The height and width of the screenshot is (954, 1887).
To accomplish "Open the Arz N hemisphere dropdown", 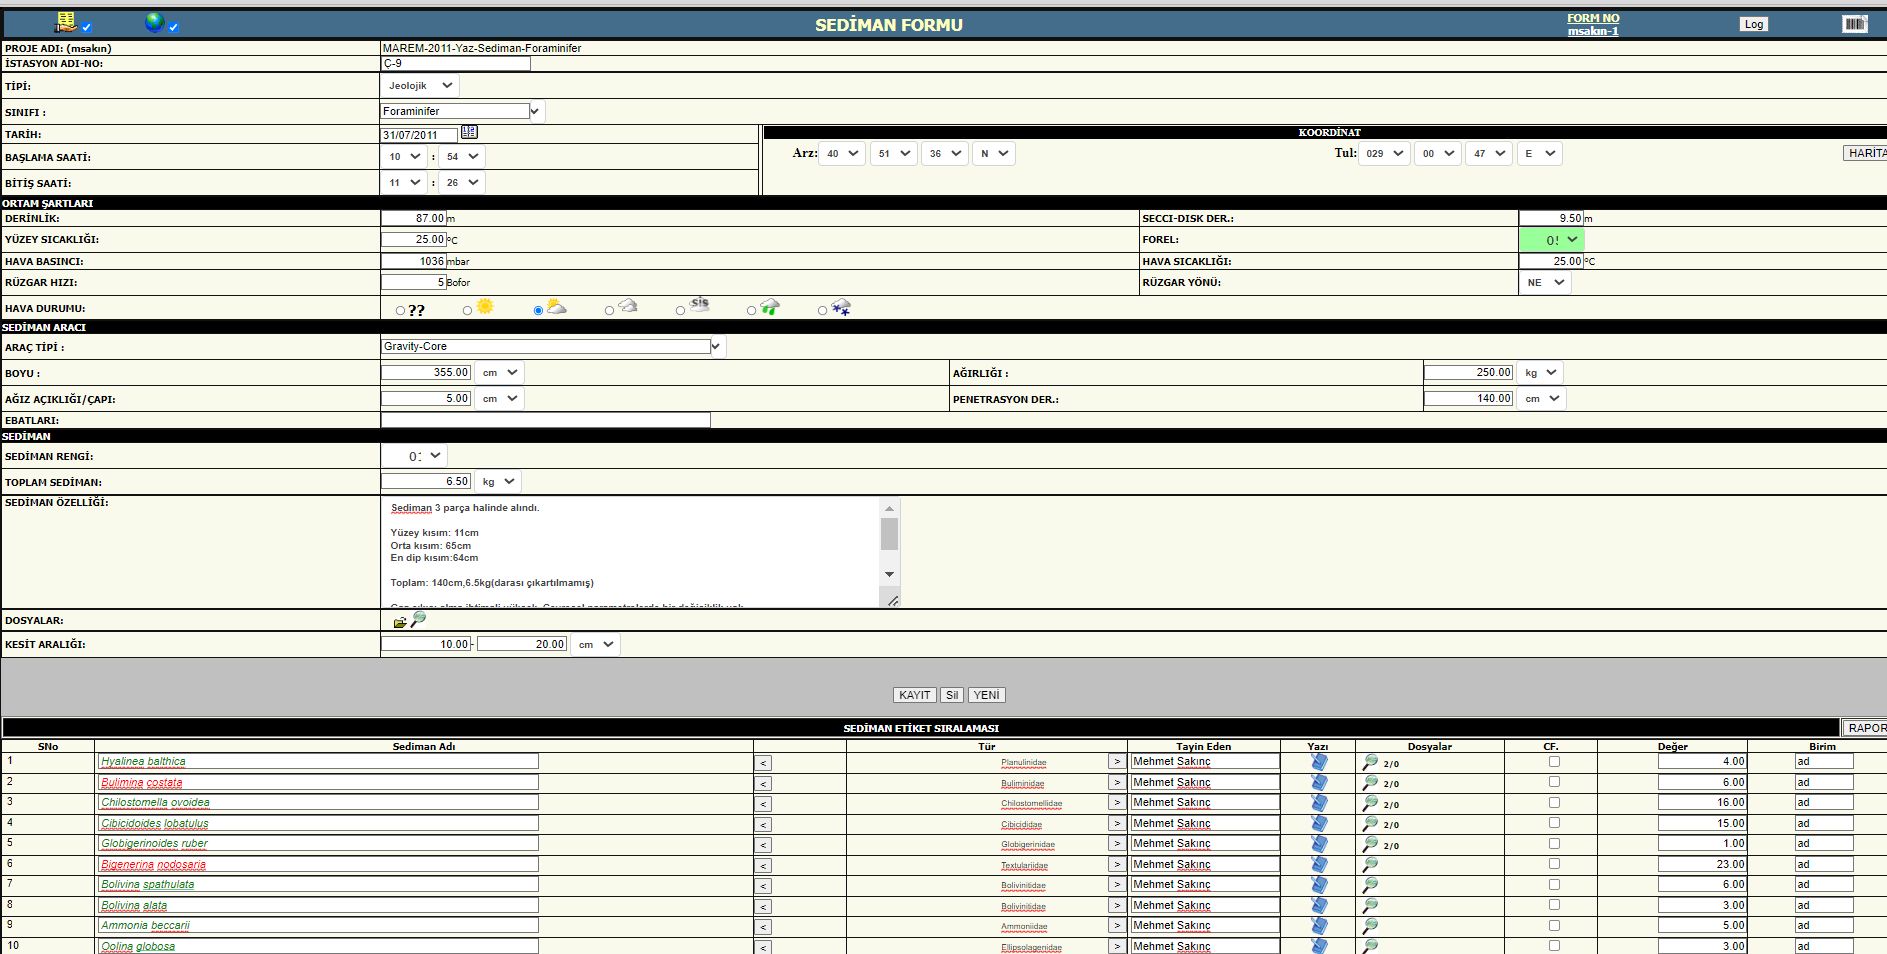I will (993, 153).
